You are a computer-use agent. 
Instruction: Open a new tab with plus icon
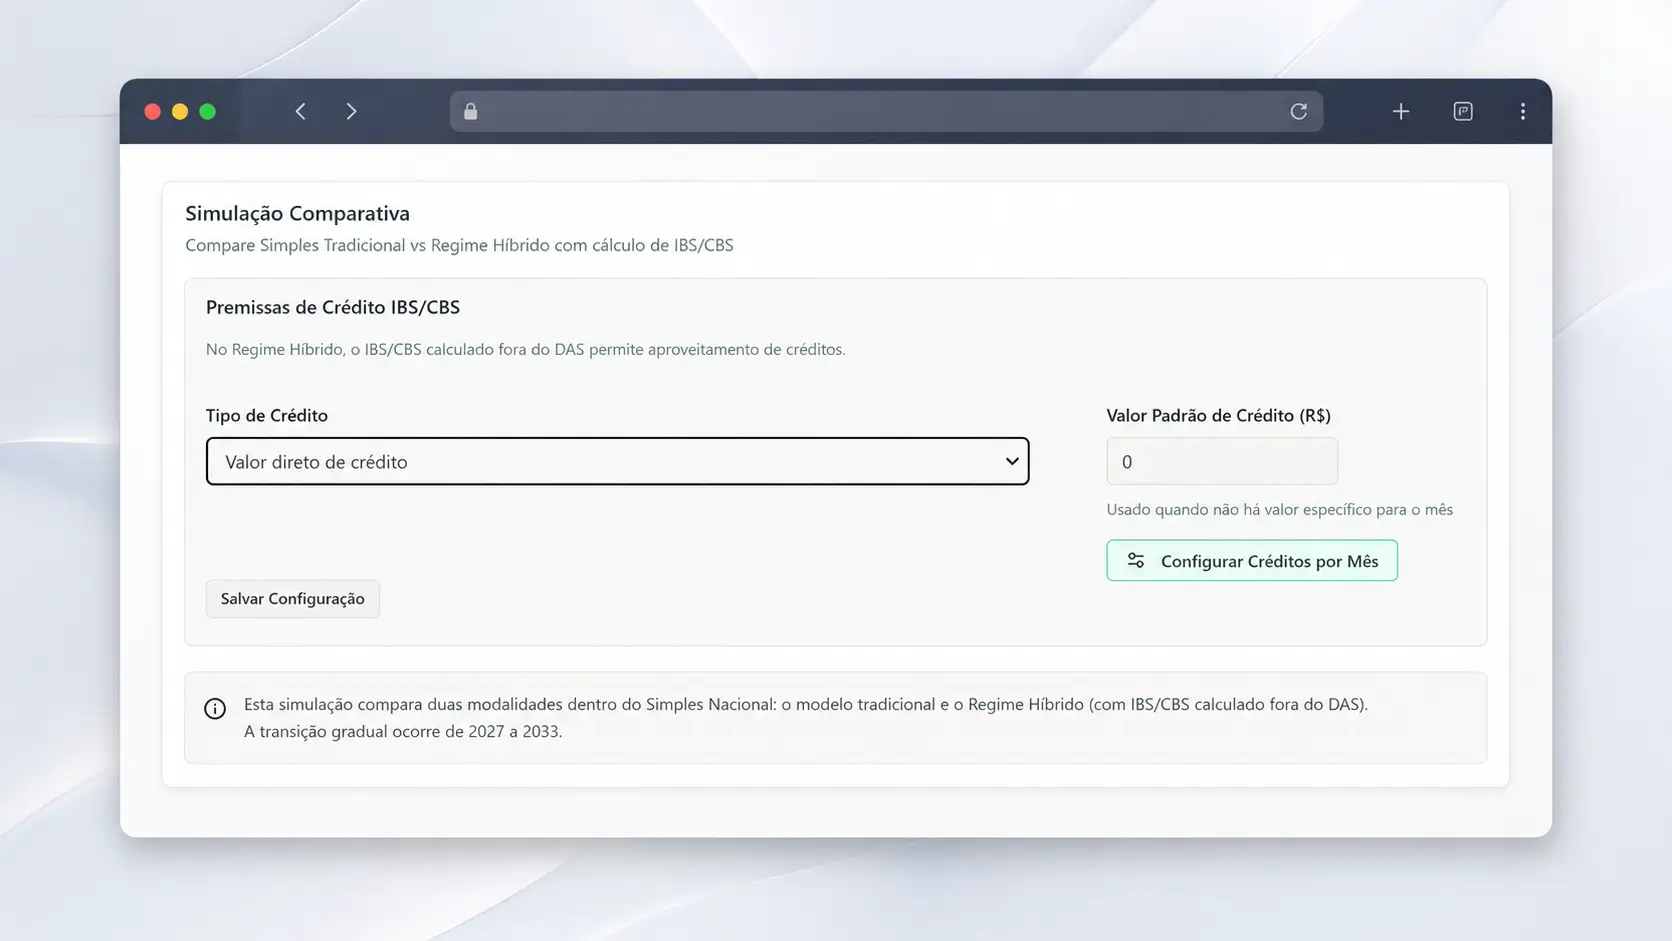[x=1401, y=111]
